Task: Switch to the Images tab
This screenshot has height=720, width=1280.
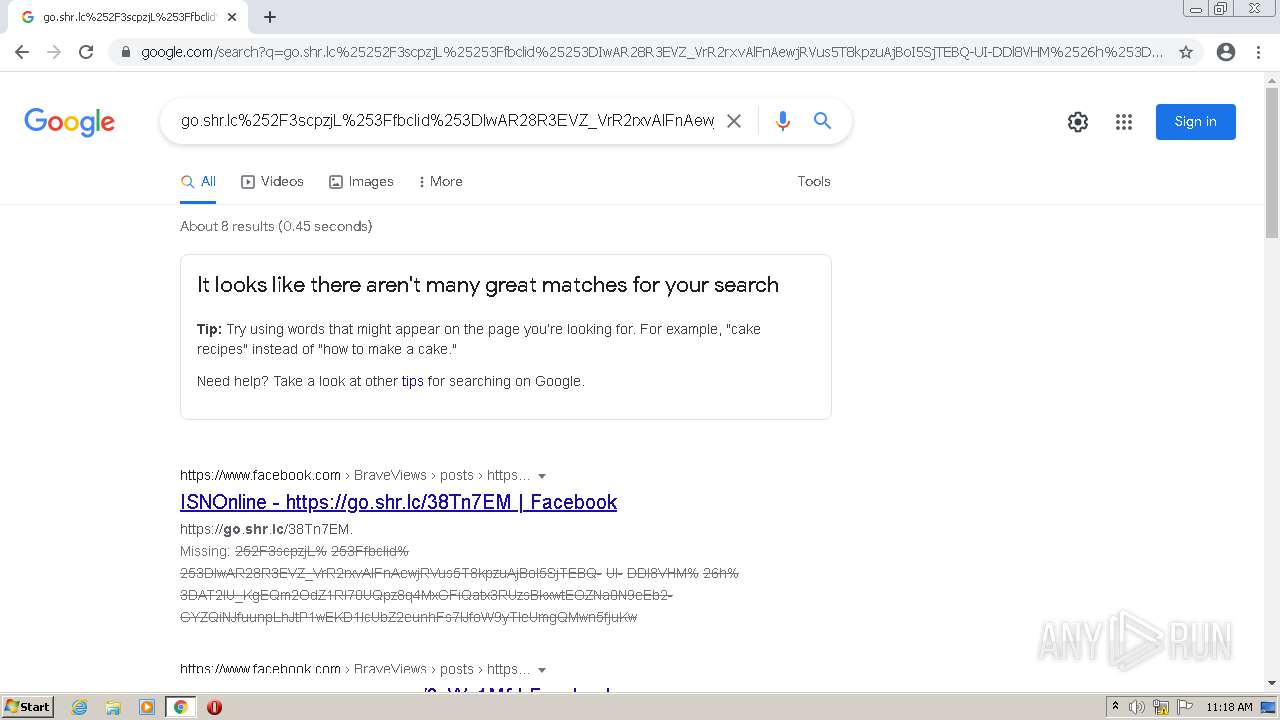Action: (x=361, y=182)
